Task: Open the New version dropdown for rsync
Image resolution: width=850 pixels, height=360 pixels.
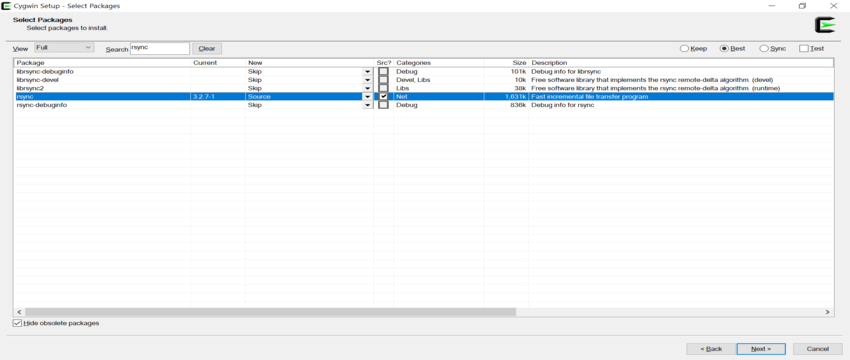Action: click(368, 97)
